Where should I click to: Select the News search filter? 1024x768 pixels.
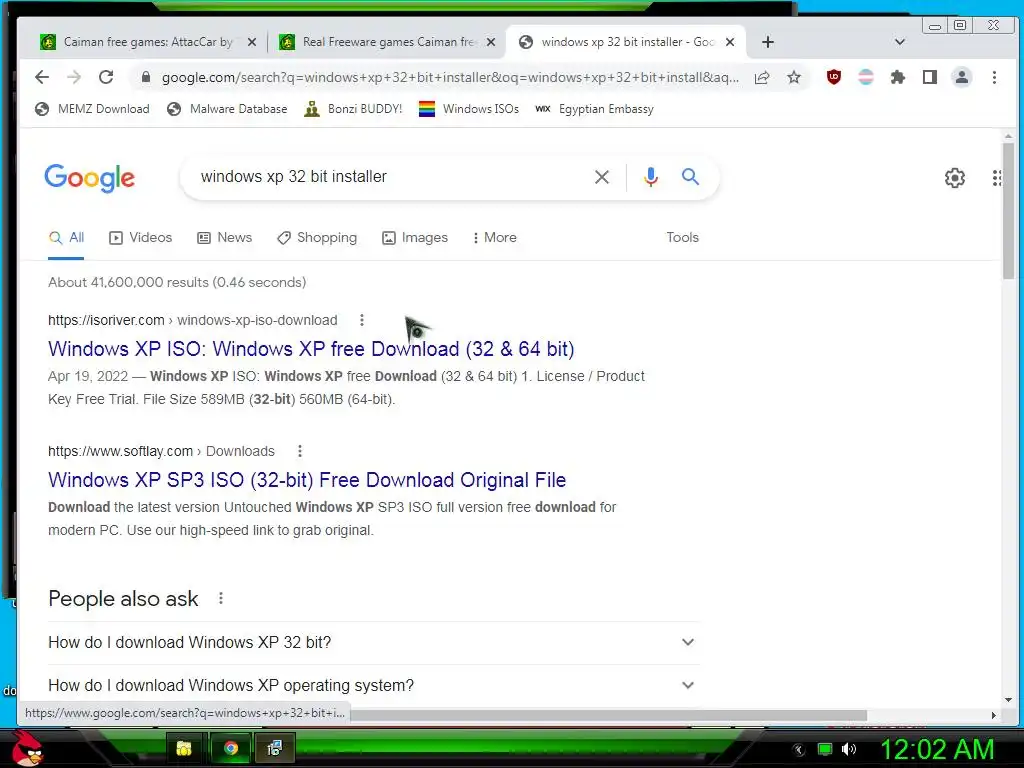tap(225, 238)
